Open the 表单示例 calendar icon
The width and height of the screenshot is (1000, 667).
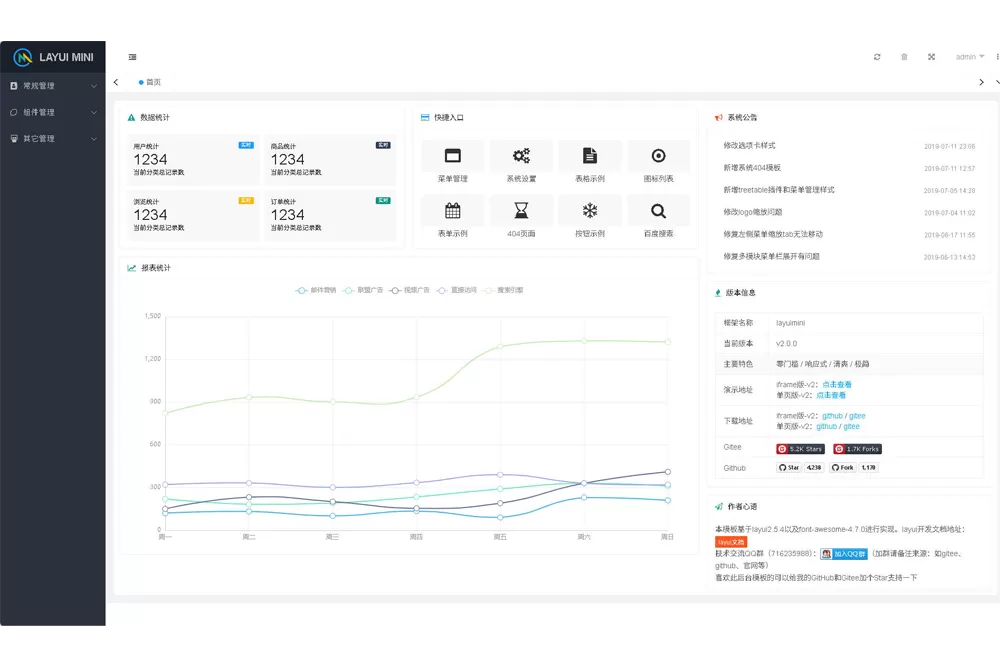(x=453, y=211)
